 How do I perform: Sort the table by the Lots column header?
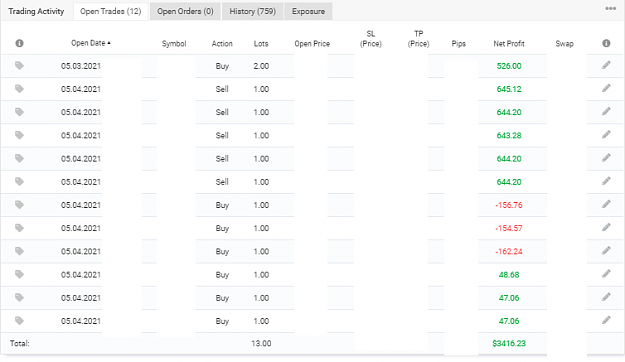pyautogui.click(x=261, y=43)
